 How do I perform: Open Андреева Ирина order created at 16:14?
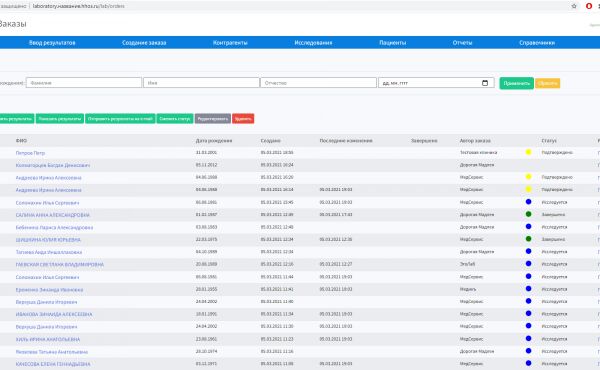[49, 190]
